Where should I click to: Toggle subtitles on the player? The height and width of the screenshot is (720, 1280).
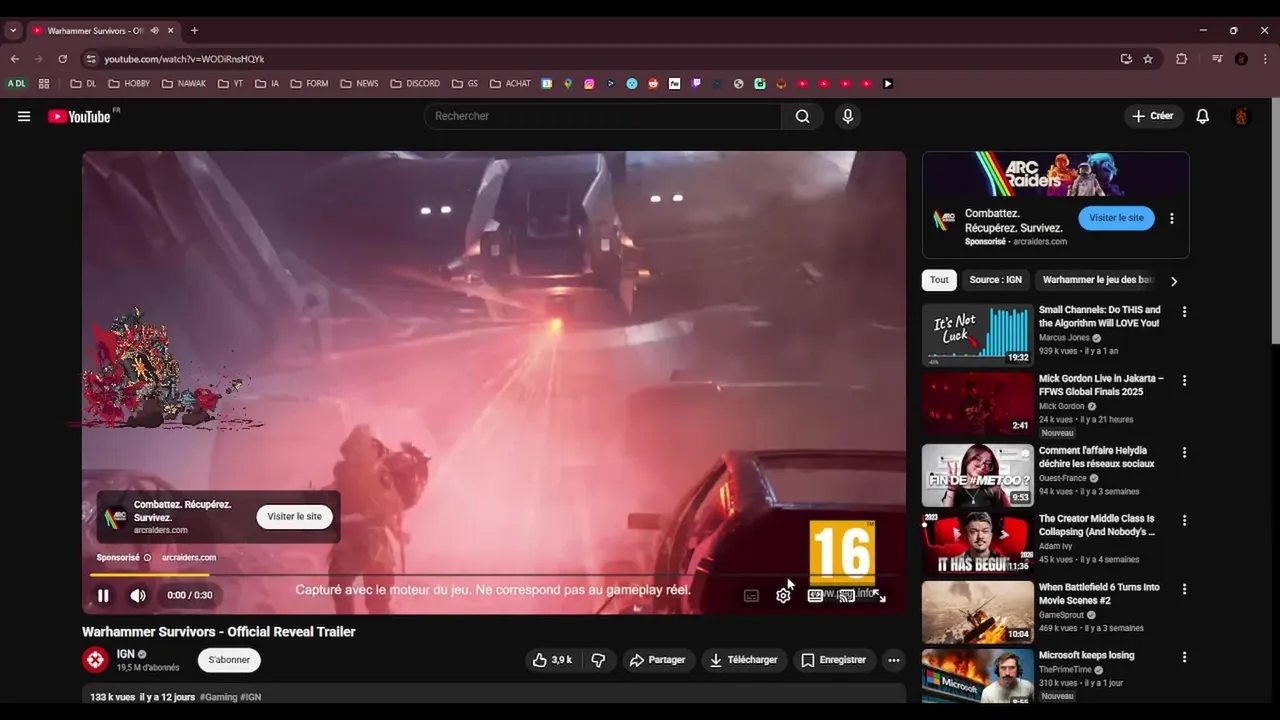pos(751,595)
